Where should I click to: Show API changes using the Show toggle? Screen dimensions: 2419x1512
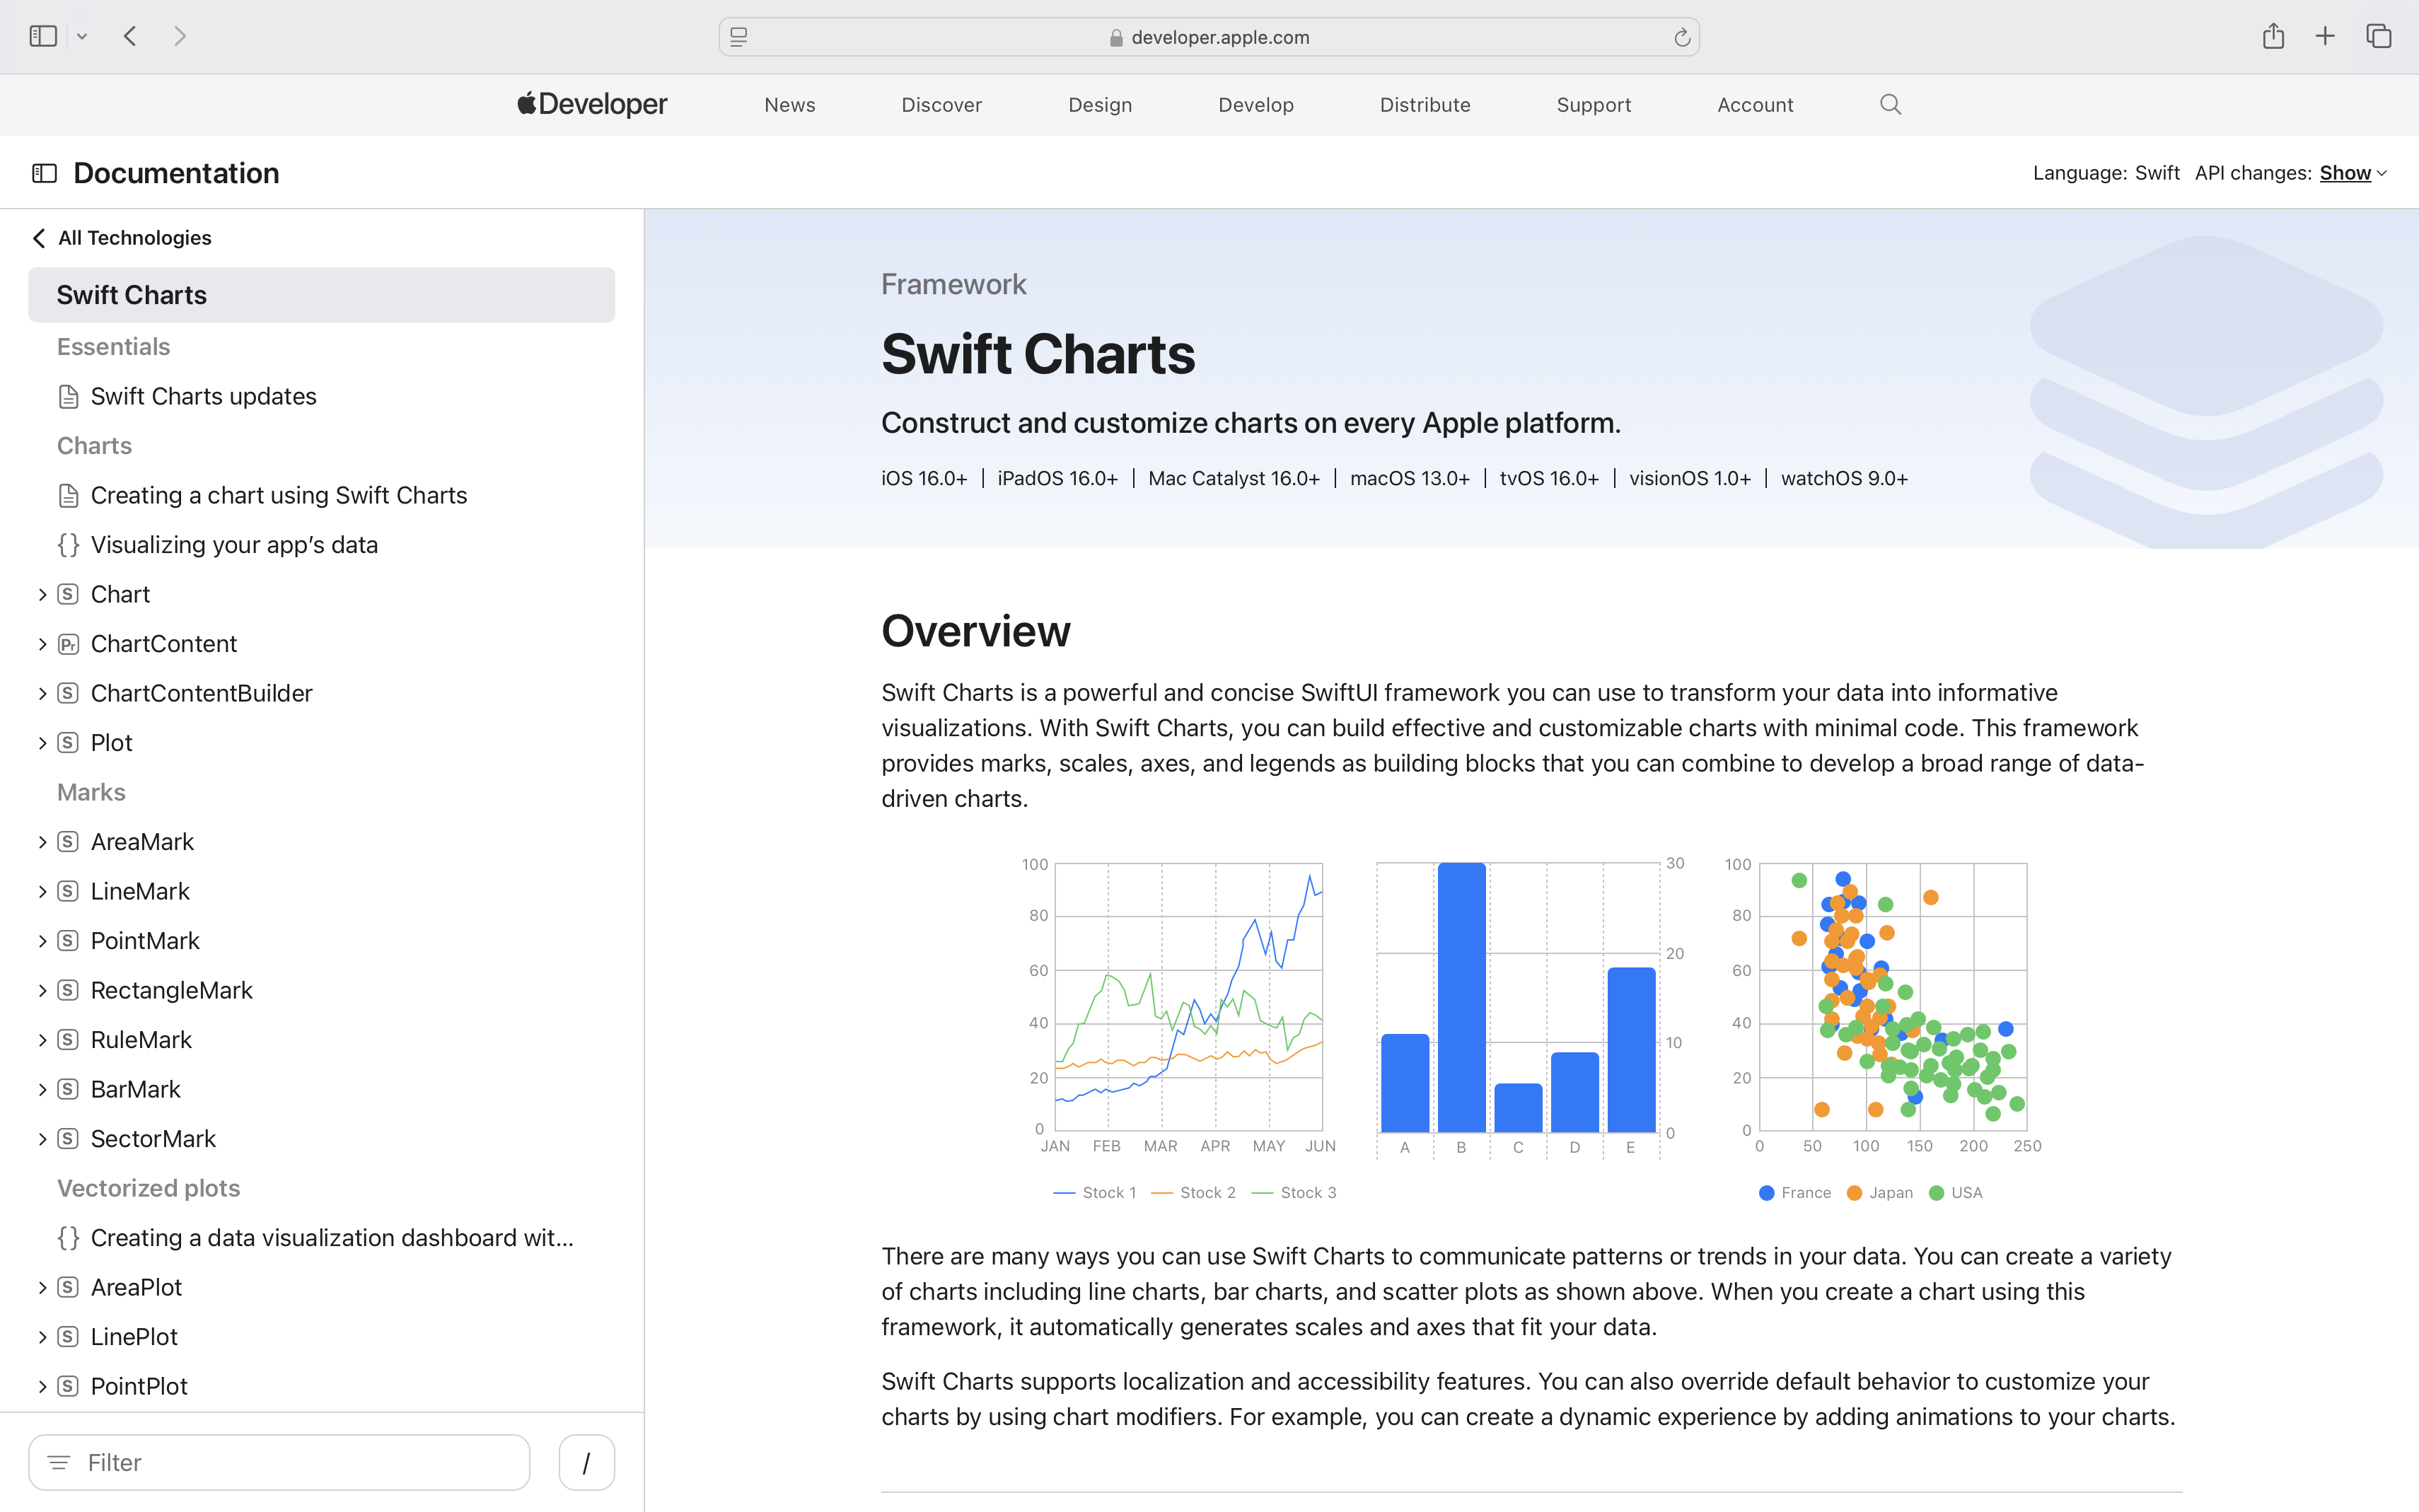coord(2347,172)
